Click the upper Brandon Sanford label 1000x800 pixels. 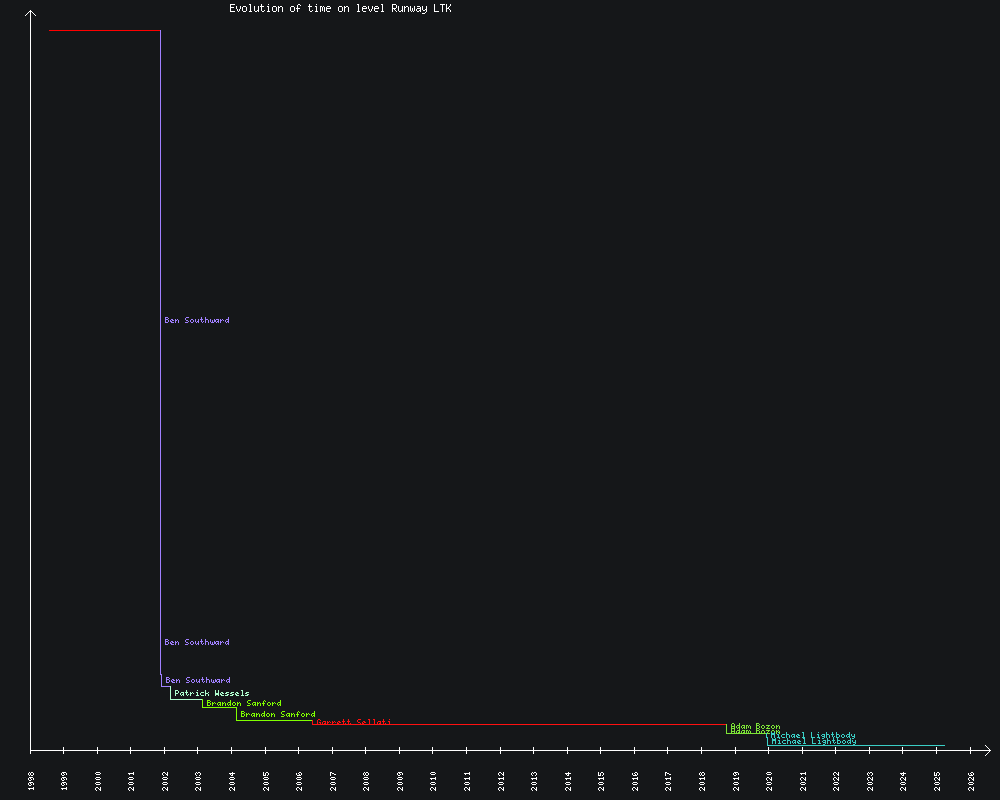[244, 704]
